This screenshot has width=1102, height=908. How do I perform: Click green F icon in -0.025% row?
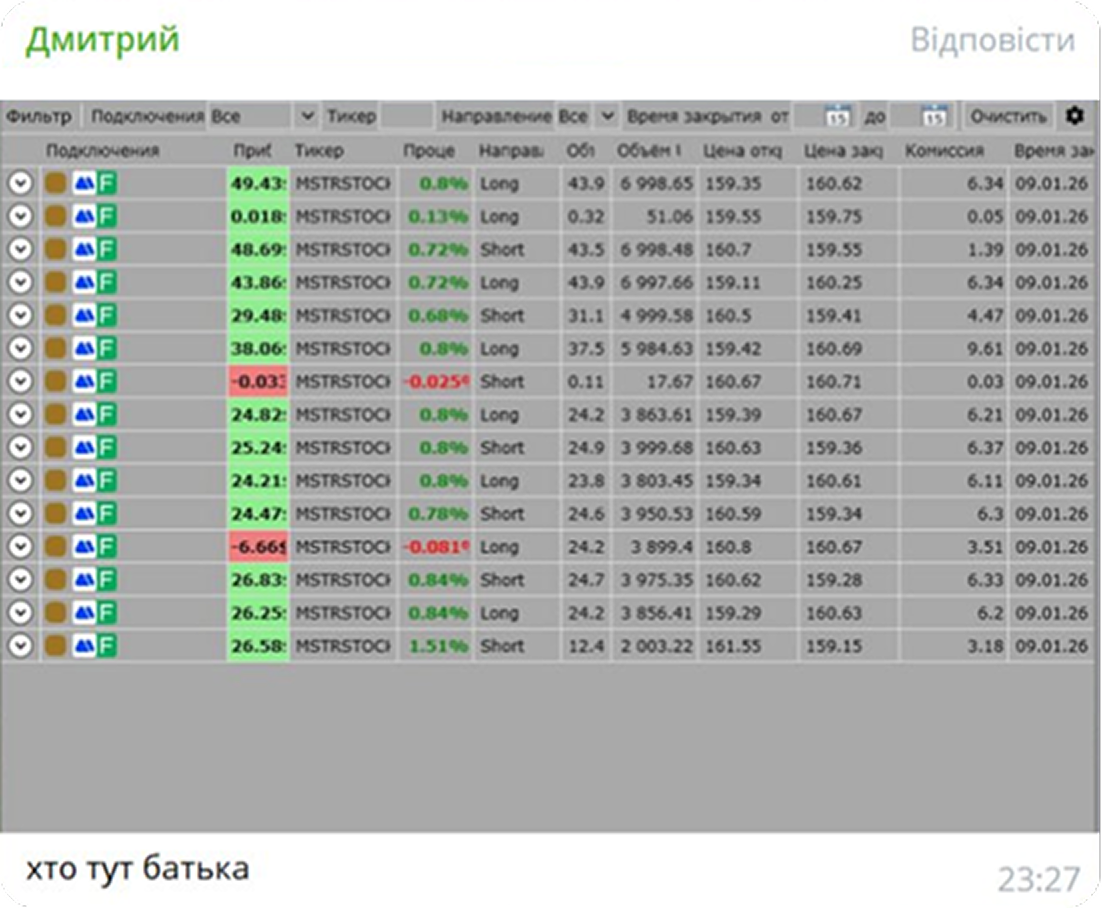click(106, 382)
